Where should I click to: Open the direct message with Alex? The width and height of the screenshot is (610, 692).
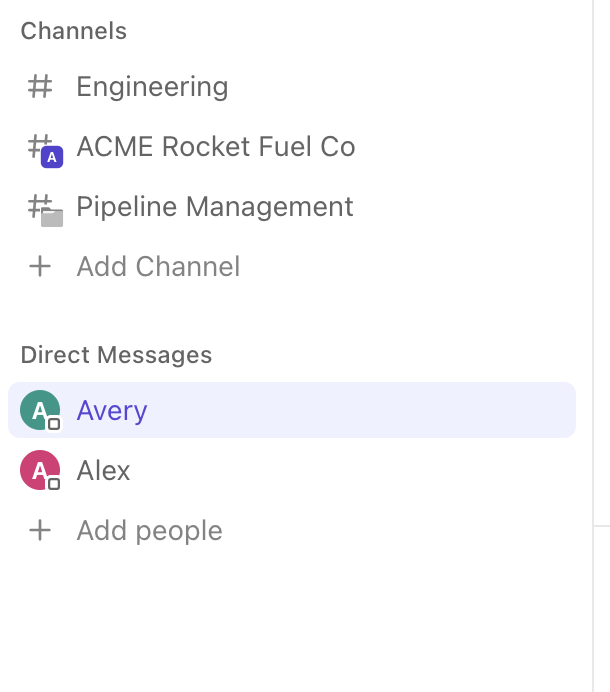coord(104,470)
